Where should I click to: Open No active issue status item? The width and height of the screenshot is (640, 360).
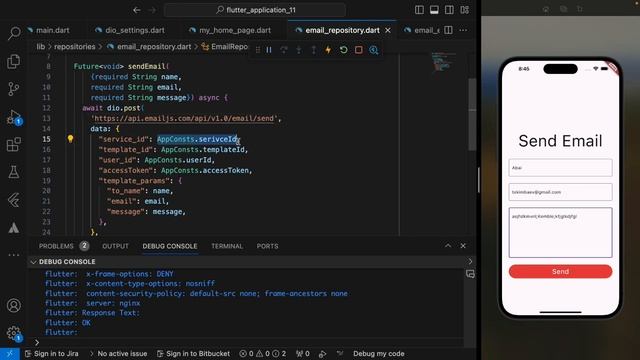[x=118, y=353]
